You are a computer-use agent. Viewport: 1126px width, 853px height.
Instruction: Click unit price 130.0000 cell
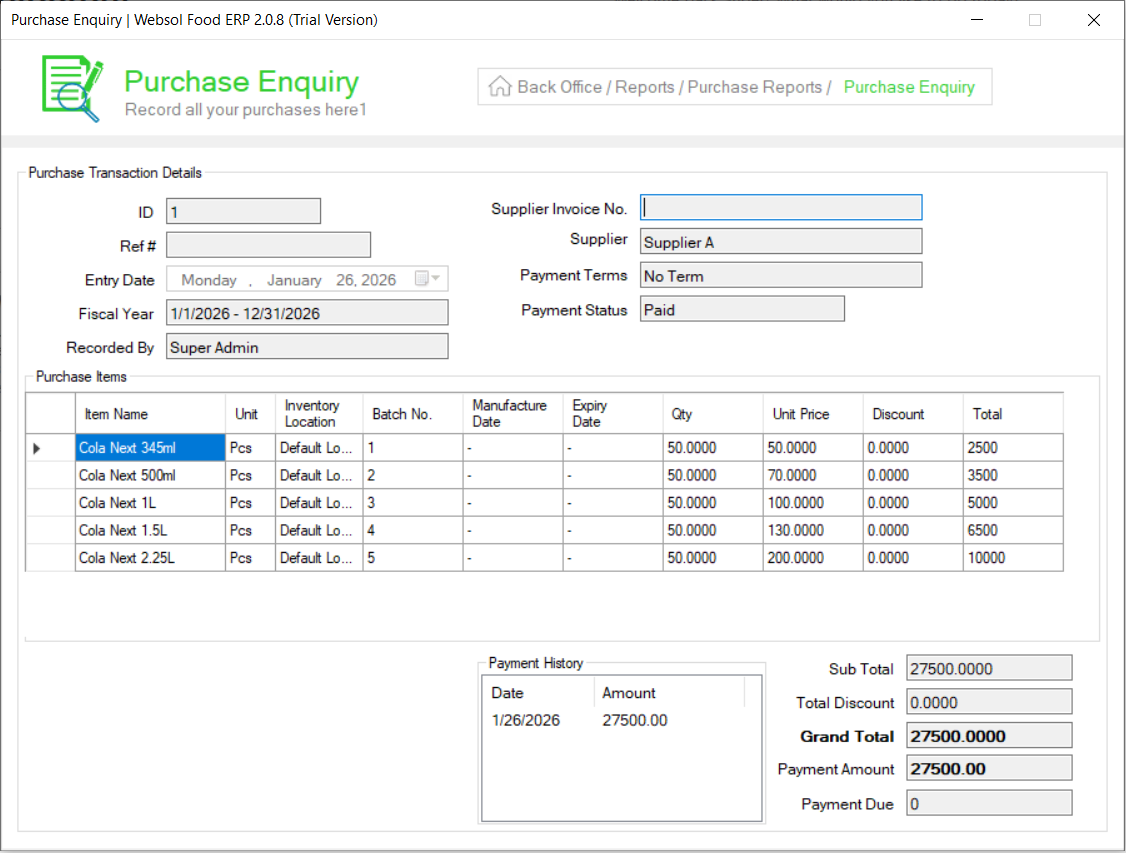(813, 530)
